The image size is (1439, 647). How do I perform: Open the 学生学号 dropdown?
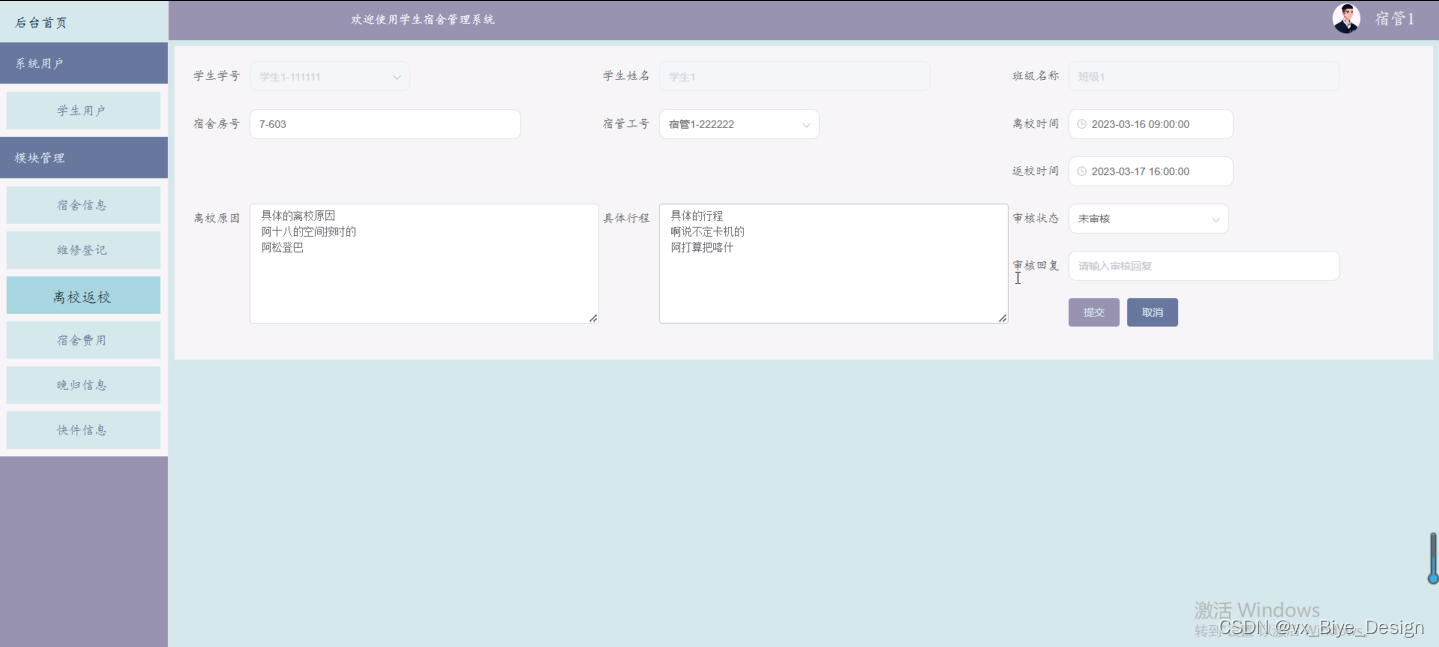(x=330, y=76)
